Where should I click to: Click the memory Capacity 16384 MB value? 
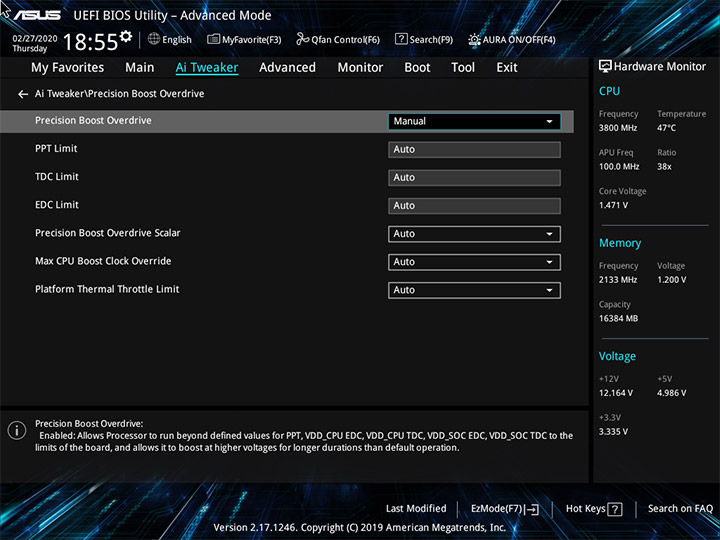click(618, 318)
